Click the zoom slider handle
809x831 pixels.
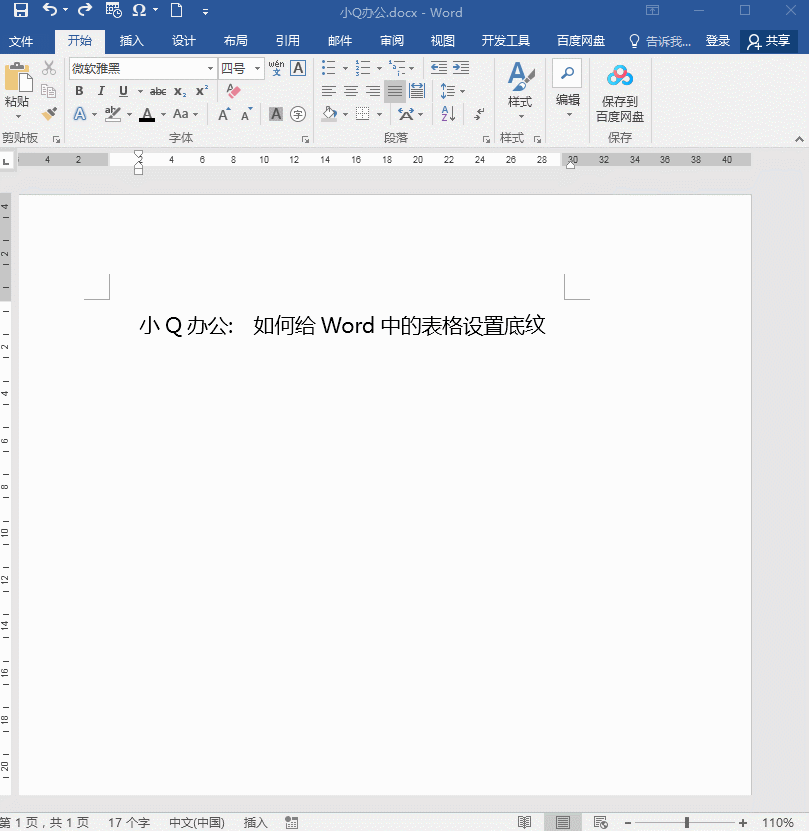pyautogui.click(x=687, y=823)
